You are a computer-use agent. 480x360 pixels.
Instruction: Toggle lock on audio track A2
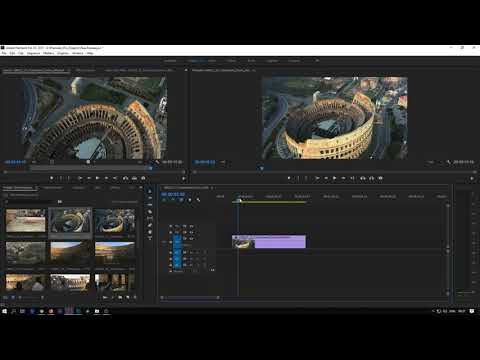pyautogui.click(x=171, y=259)
